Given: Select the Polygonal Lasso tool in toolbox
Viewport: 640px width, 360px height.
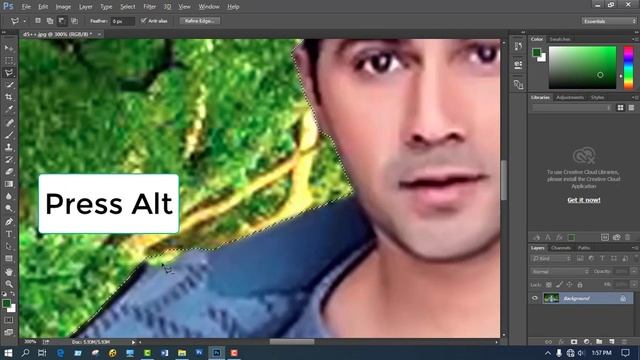Looking at the screenshot, I should pyautogui.click(x=9, y=73).
